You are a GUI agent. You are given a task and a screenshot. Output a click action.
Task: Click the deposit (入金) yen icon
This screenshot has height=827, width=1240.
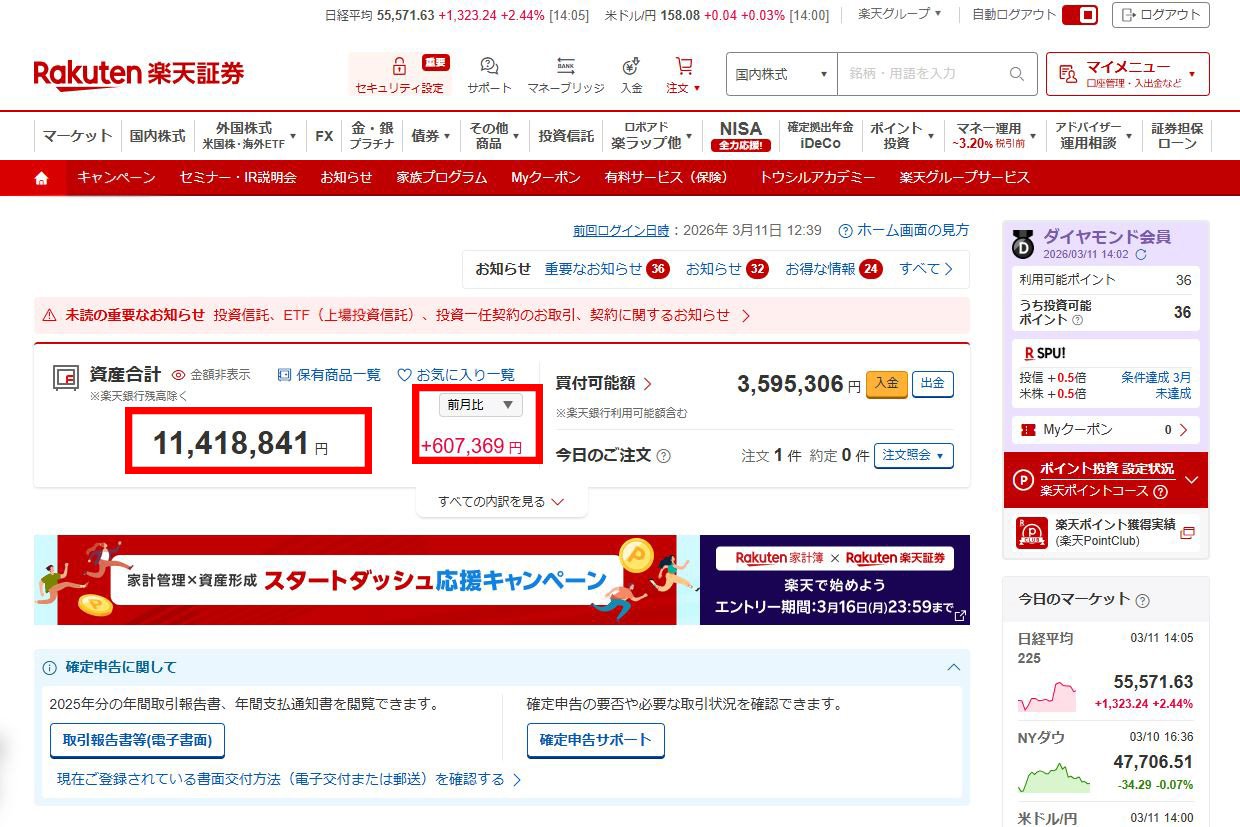click(x=631, y=67)
